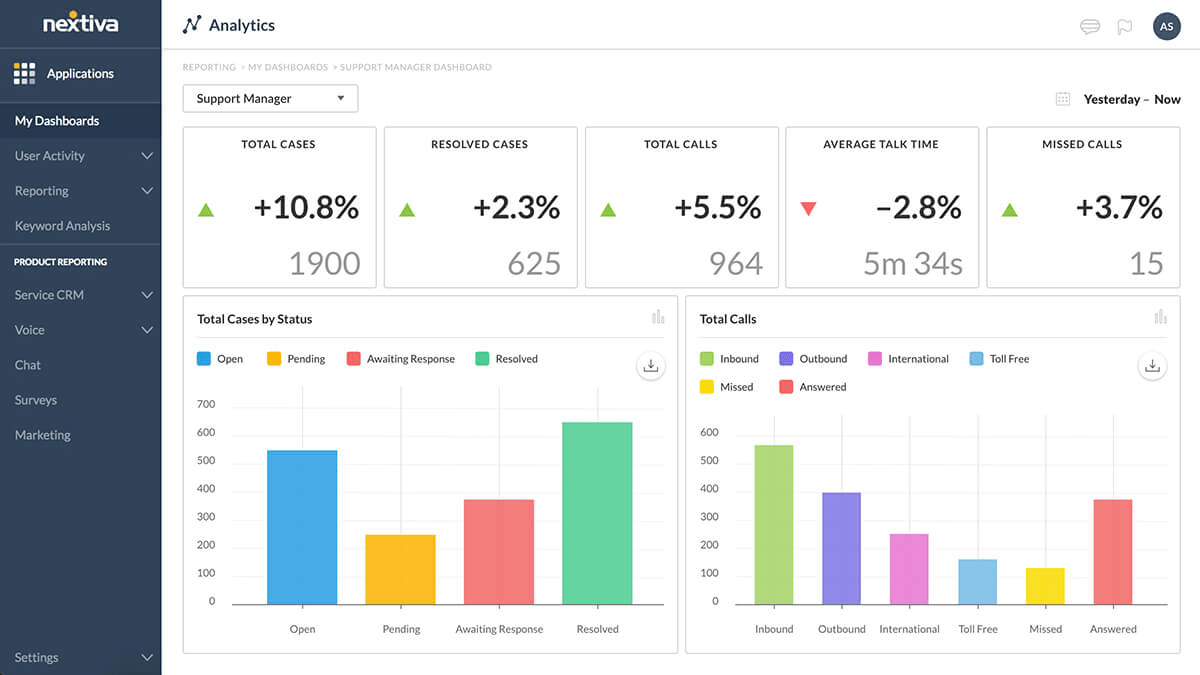
Task: Download the Total Cases by Status chart
Action: [x=651, y=366]
